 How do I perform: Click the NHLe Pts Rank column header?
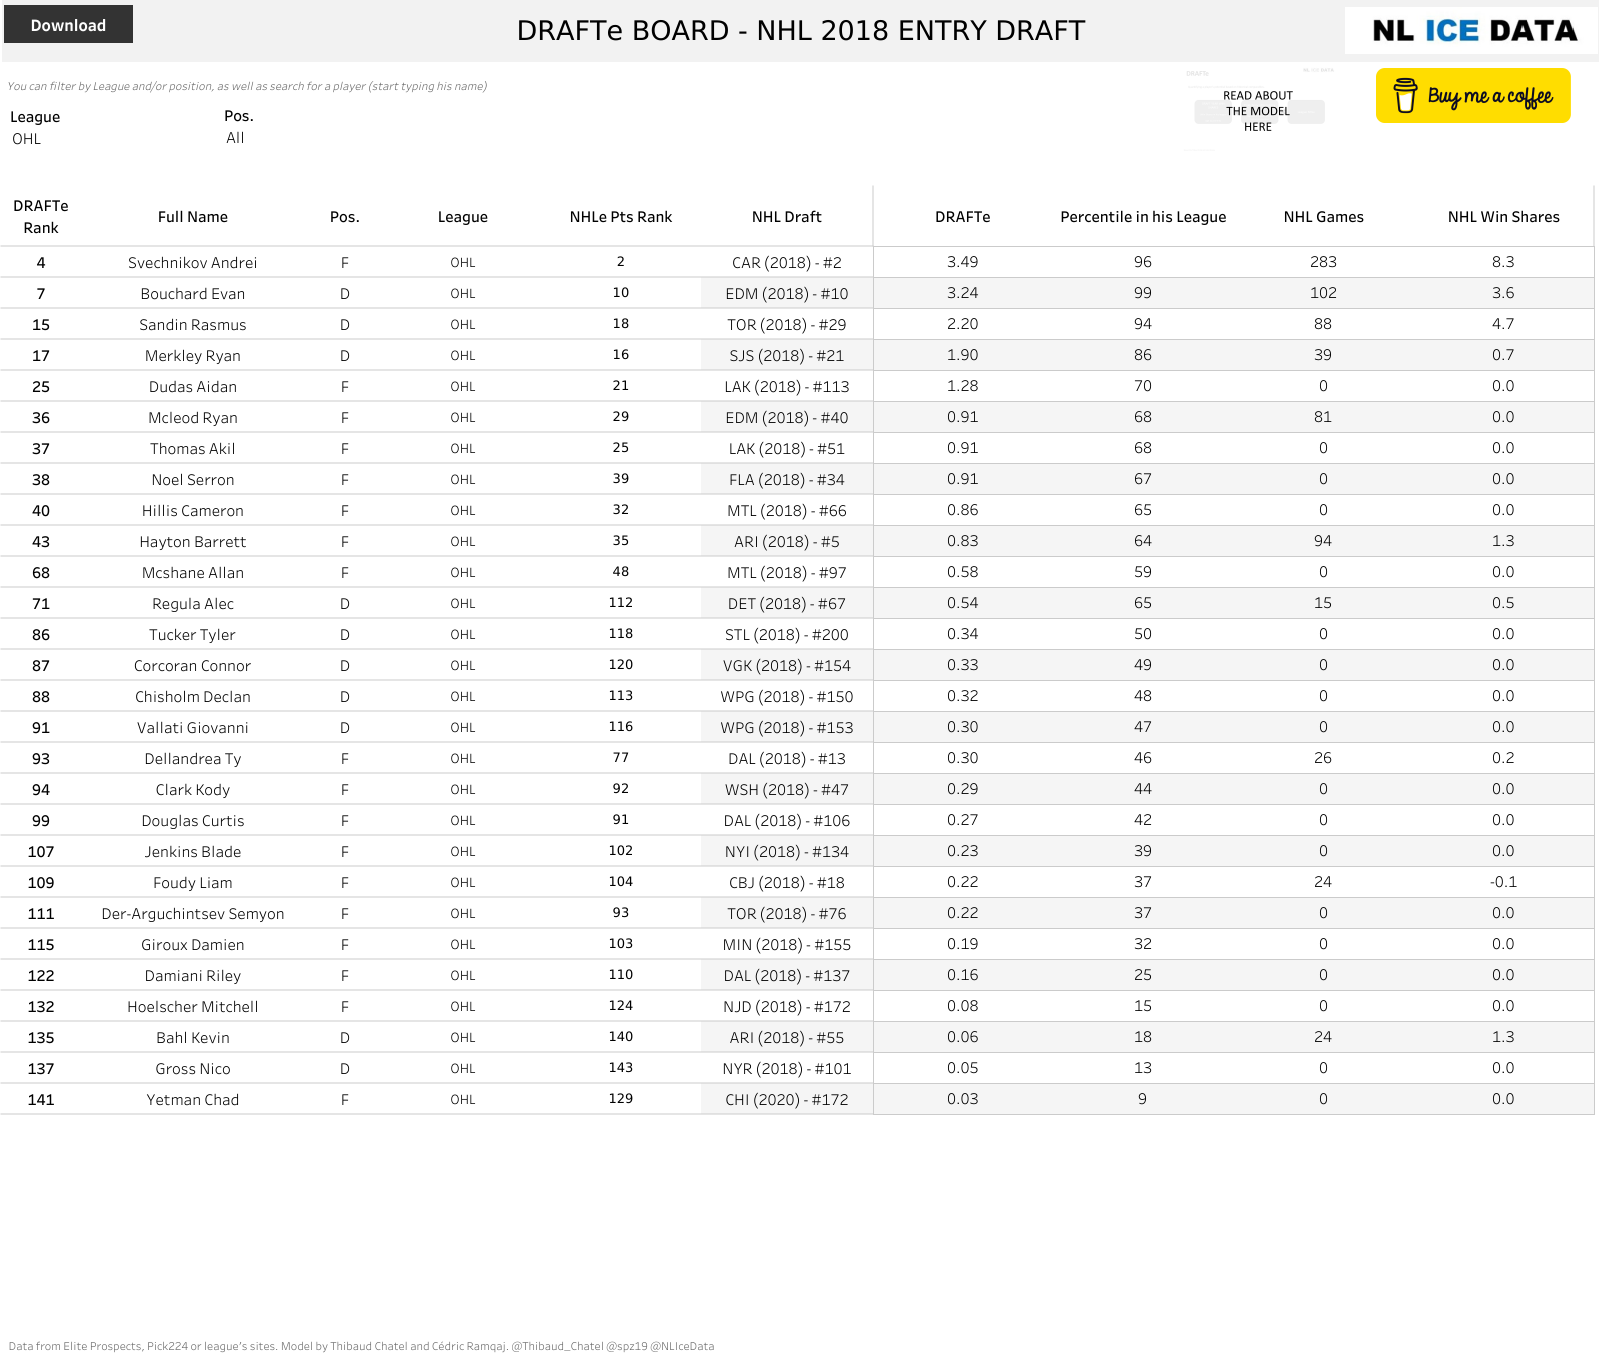pyautogui.click(x=621, y=217)
